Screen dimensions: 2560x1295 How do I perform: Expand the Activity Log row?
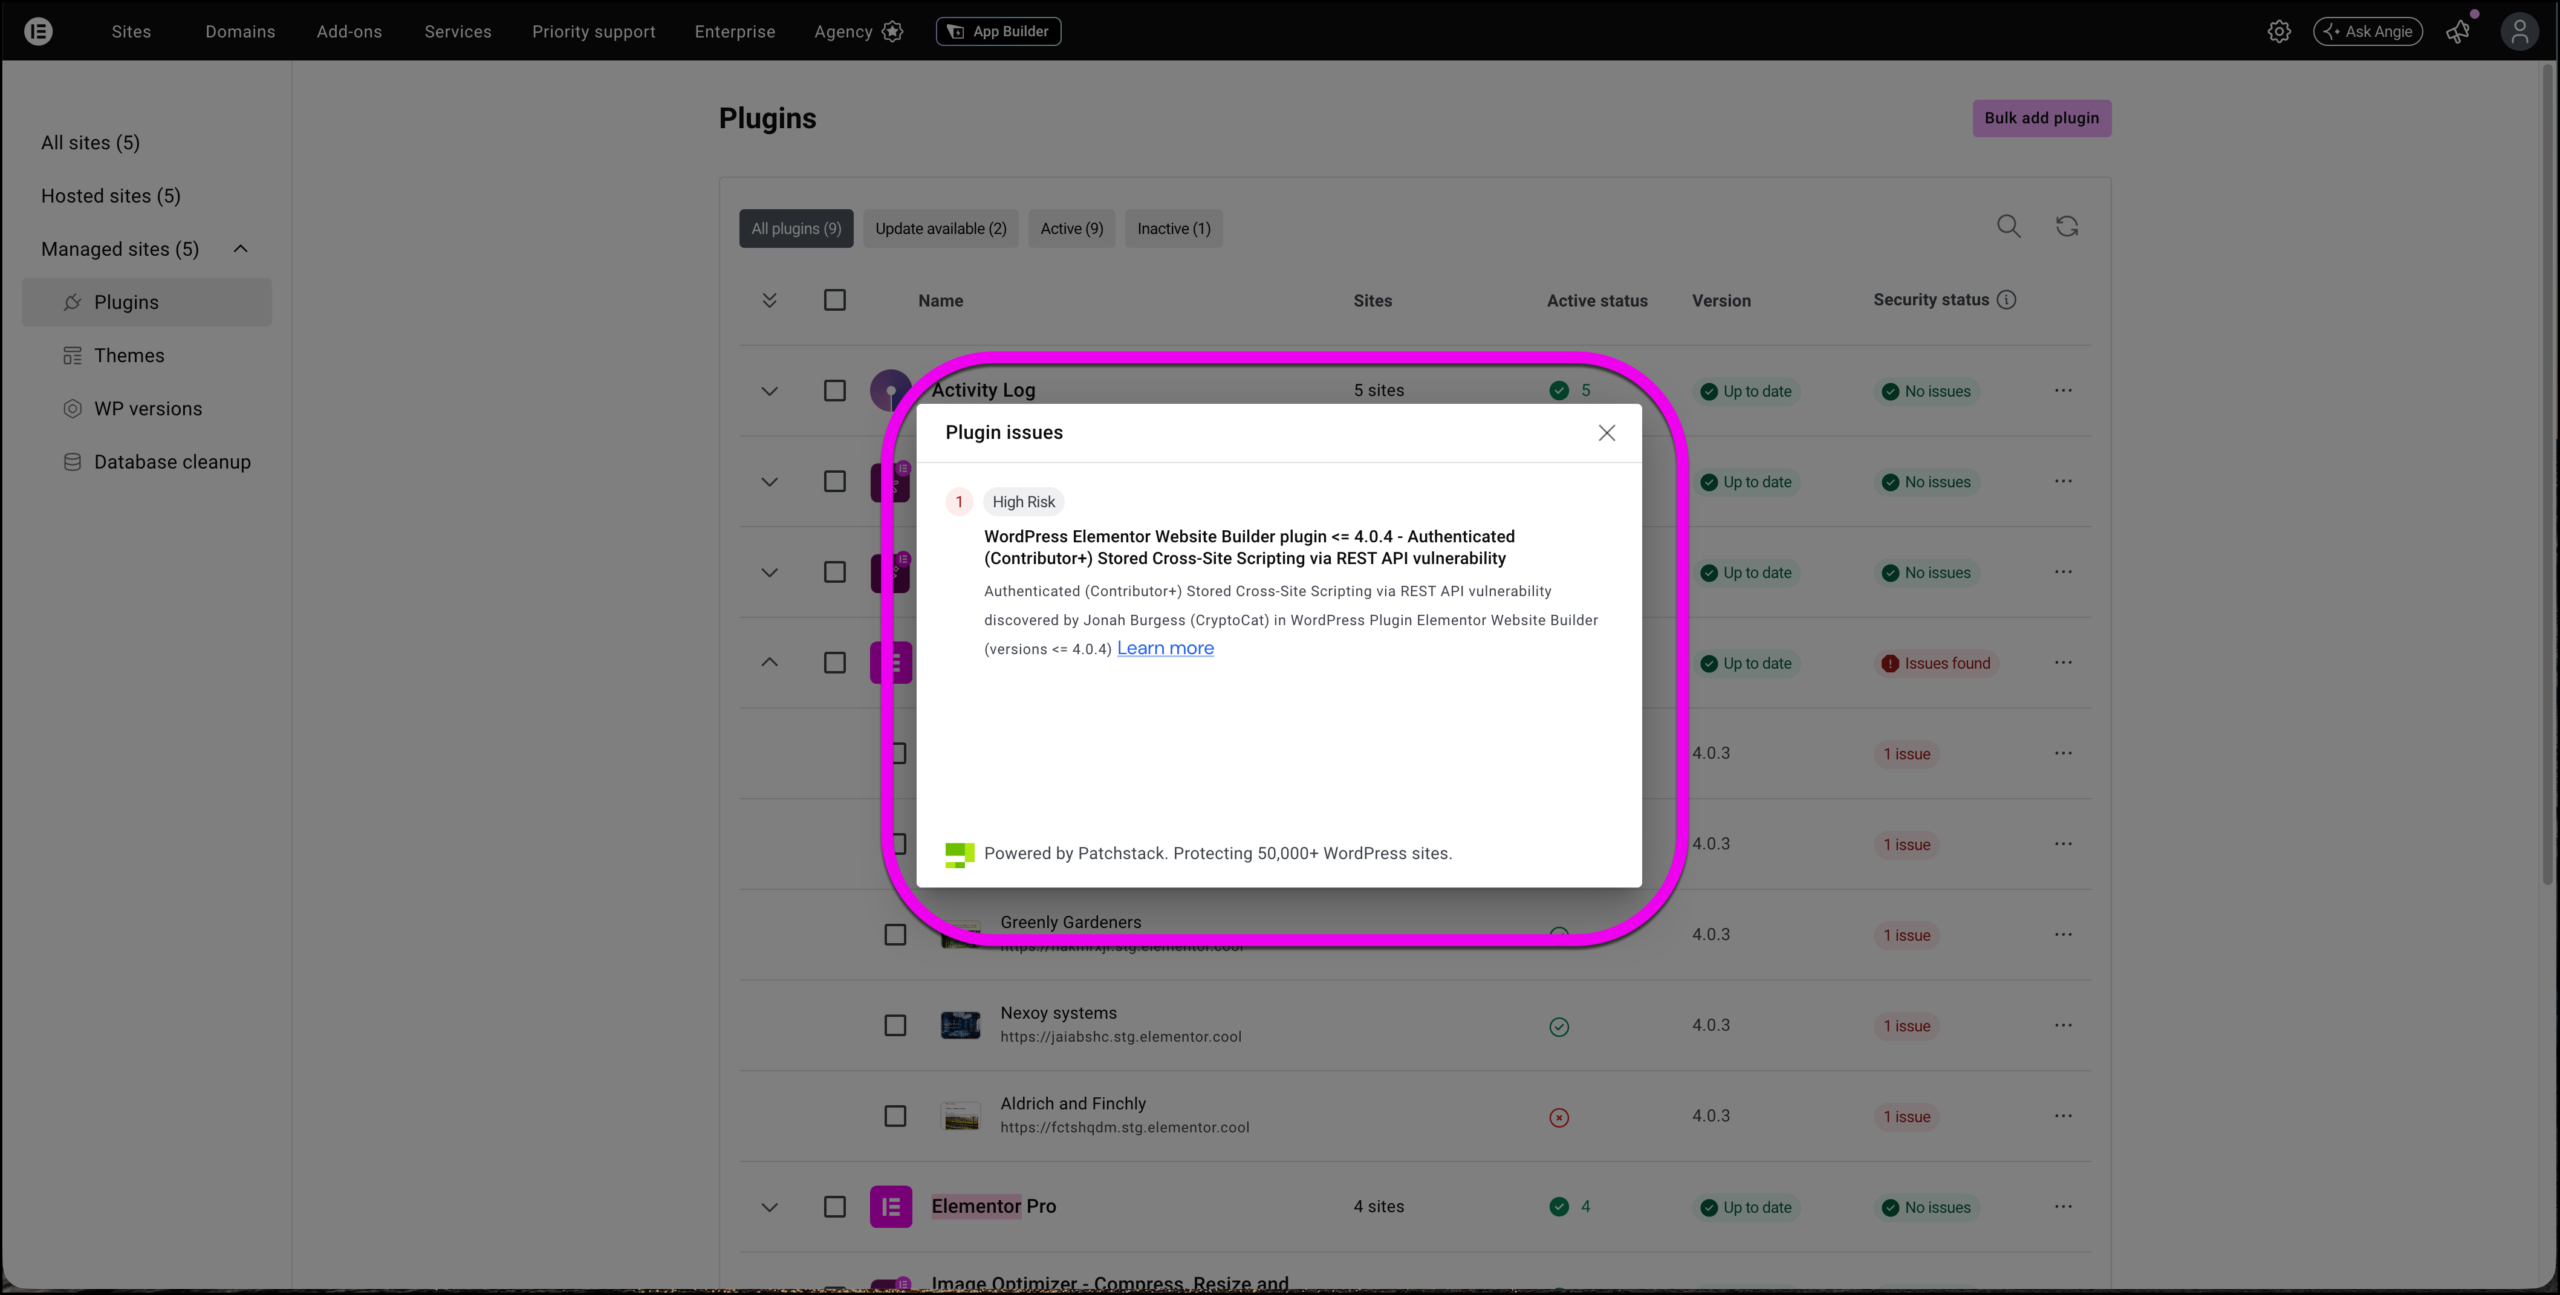coord(769,391)
